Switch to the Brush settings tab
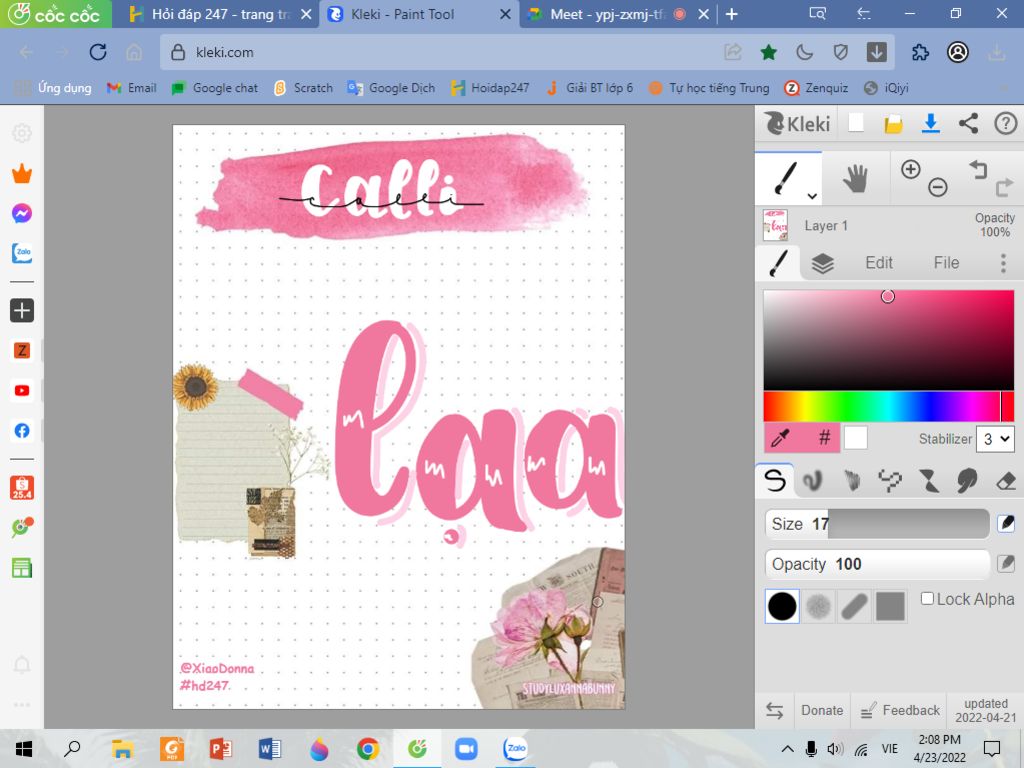1024x768 pixels. click(778, 263)
